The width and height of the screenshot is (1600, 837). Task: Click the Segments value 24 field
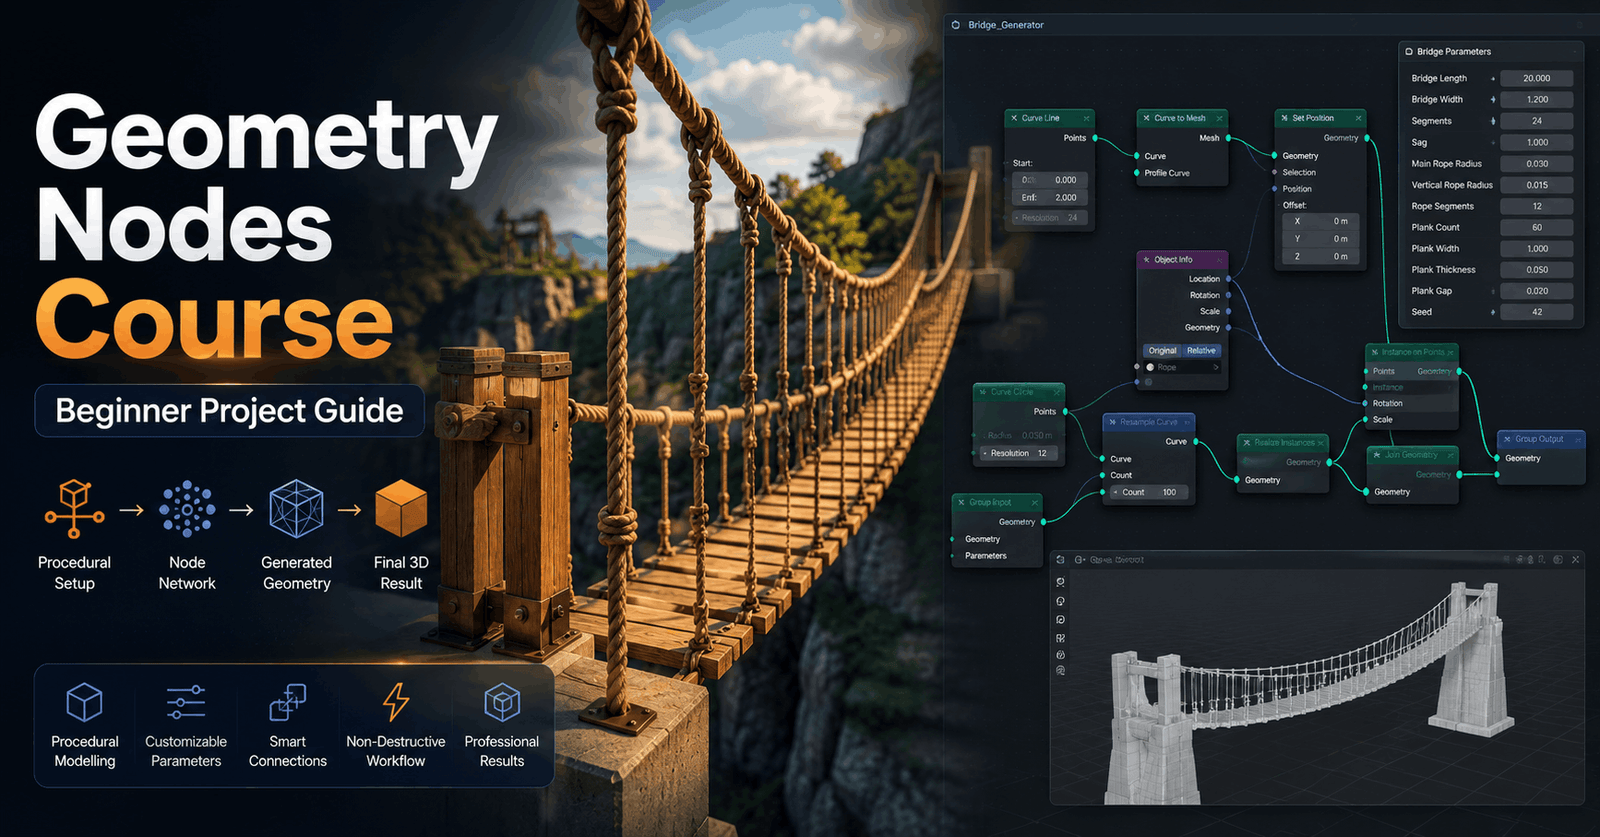(x=1537, y=121)
